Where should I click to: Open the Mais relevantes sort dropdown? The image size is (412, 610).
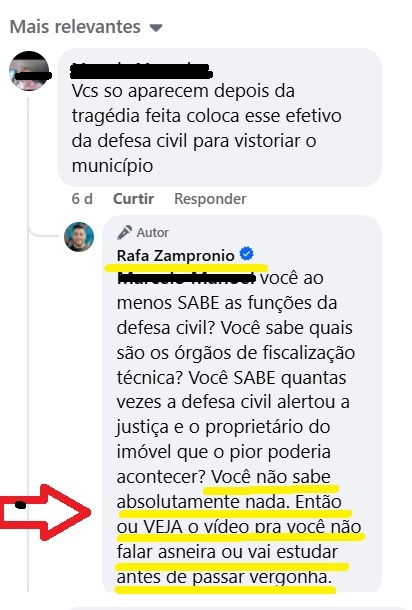(86, 27)
